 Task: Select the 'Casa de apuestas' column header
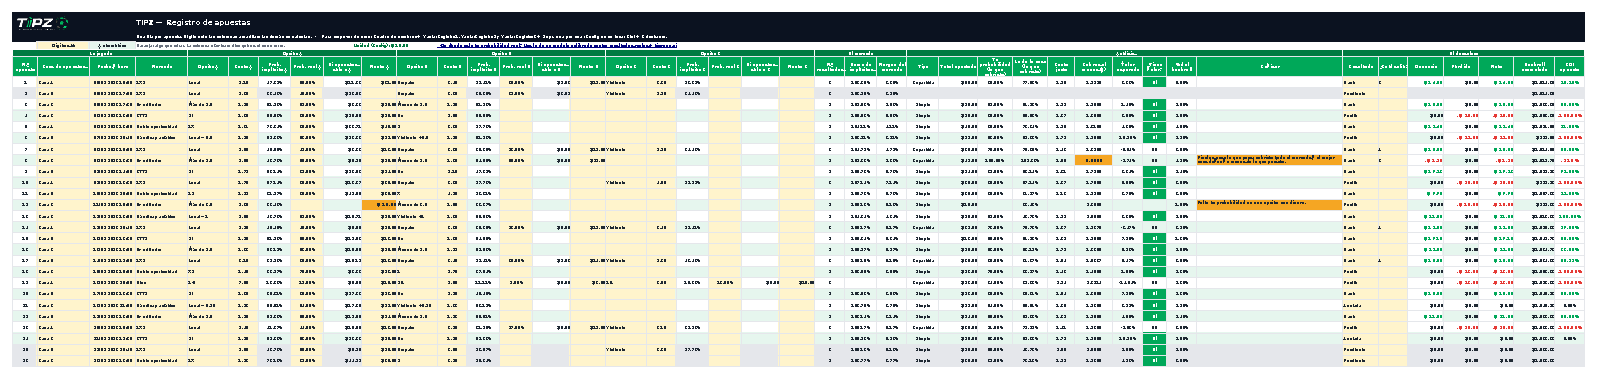click(63, 66)
